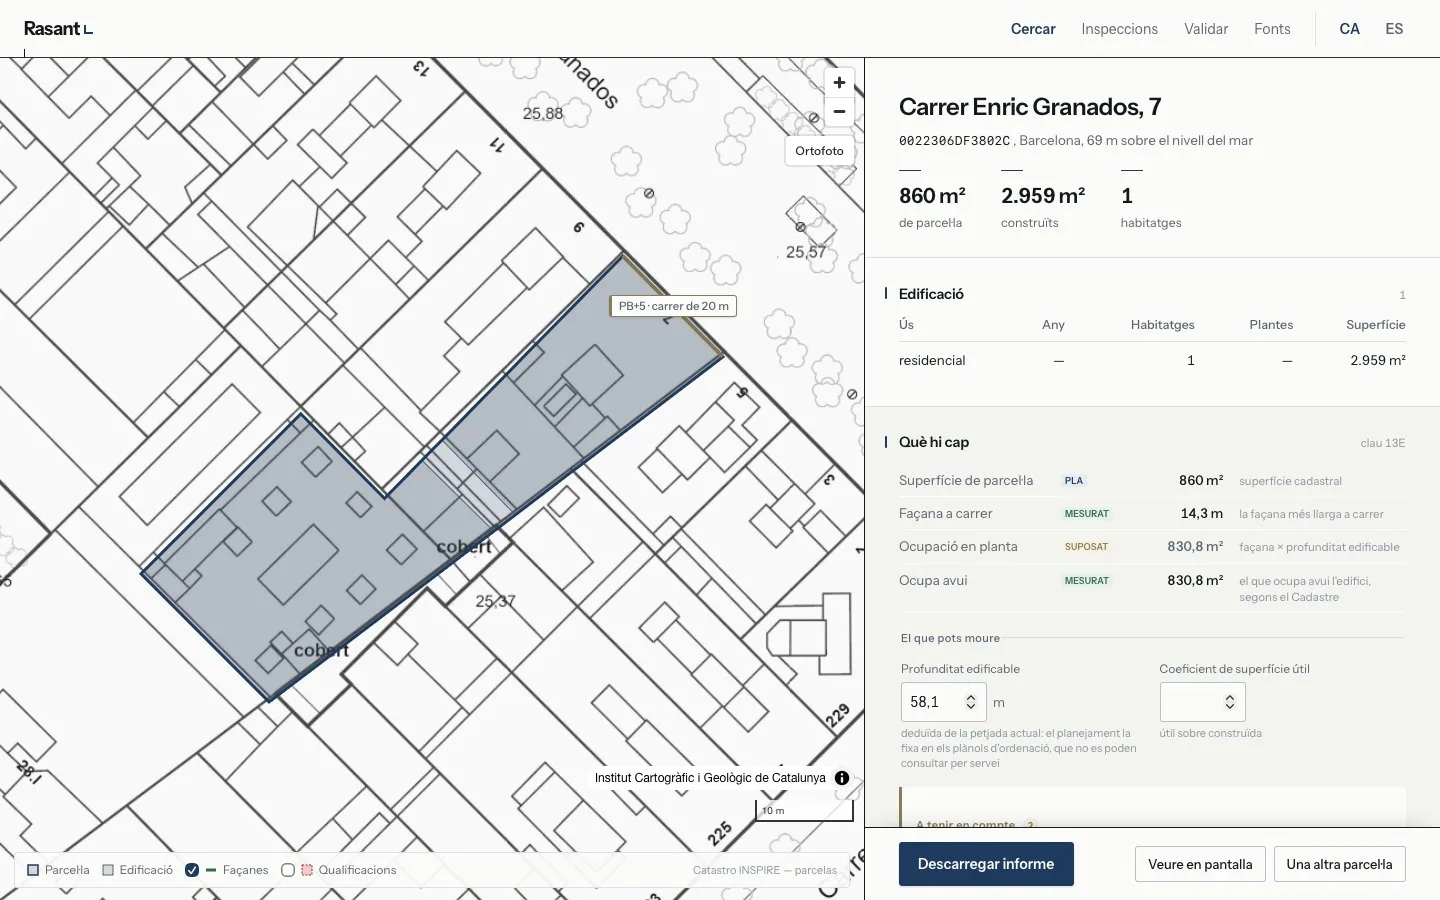
Task: Open the Fonts tab
Action: [1272, 29]
